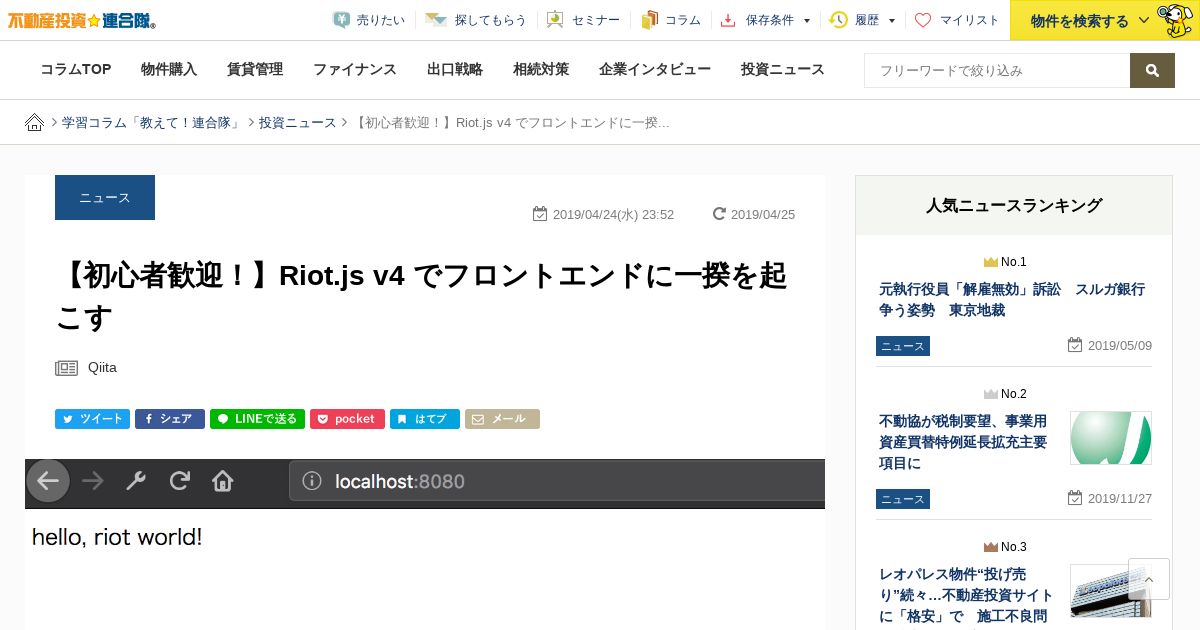This screenshot has width=1200, height=630.
Task: Open マイリスト with the heart icon
Action: tap(957, 20)
